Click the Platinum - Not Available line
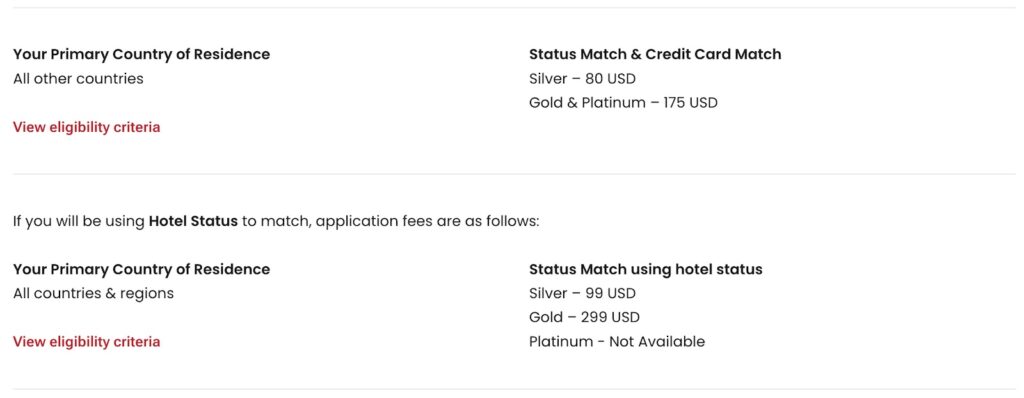The width and height of the screenshot is (1024, 398). [617, 342]
